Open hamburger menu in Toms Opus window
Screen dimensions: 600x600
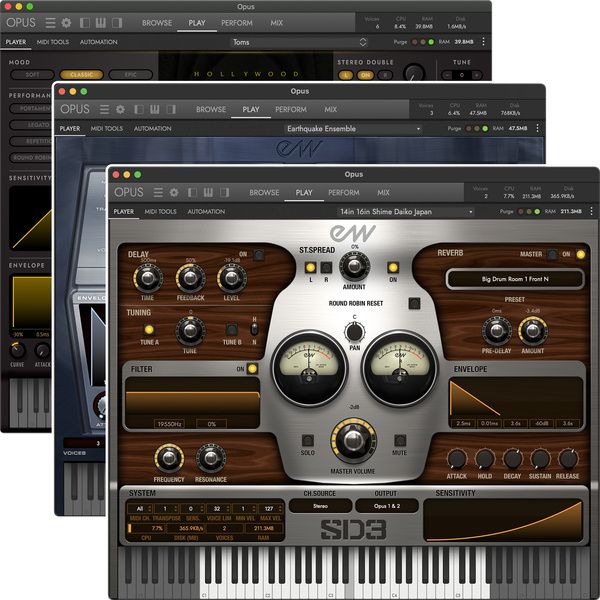pyautogui.click(x=51, y=23)
